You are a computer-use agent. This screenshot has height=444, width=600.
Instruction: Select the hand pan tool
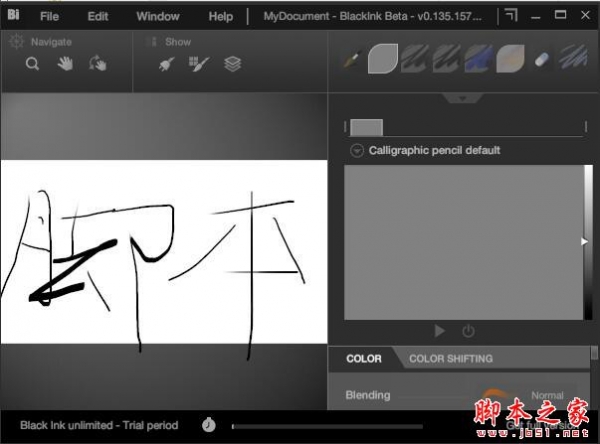click(65, 64)
